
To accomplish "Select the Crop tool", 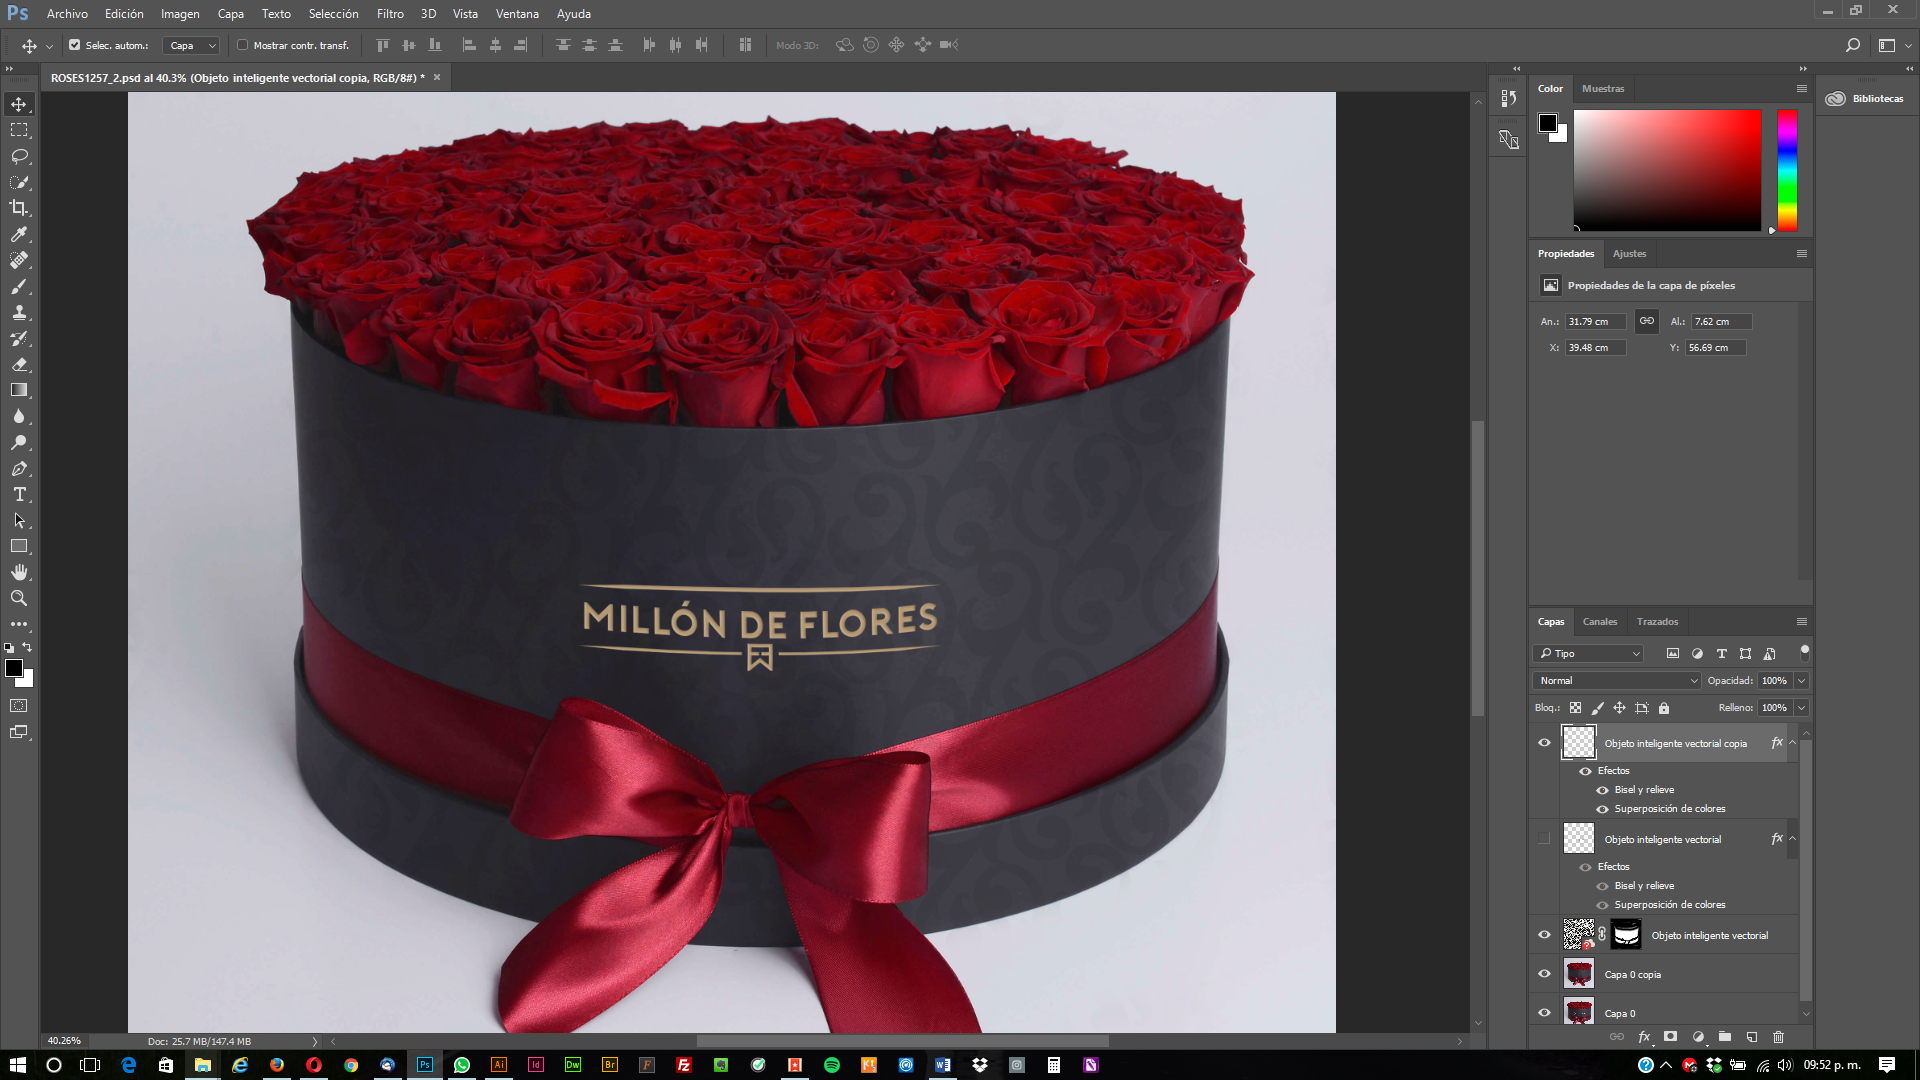I will 19,208.
